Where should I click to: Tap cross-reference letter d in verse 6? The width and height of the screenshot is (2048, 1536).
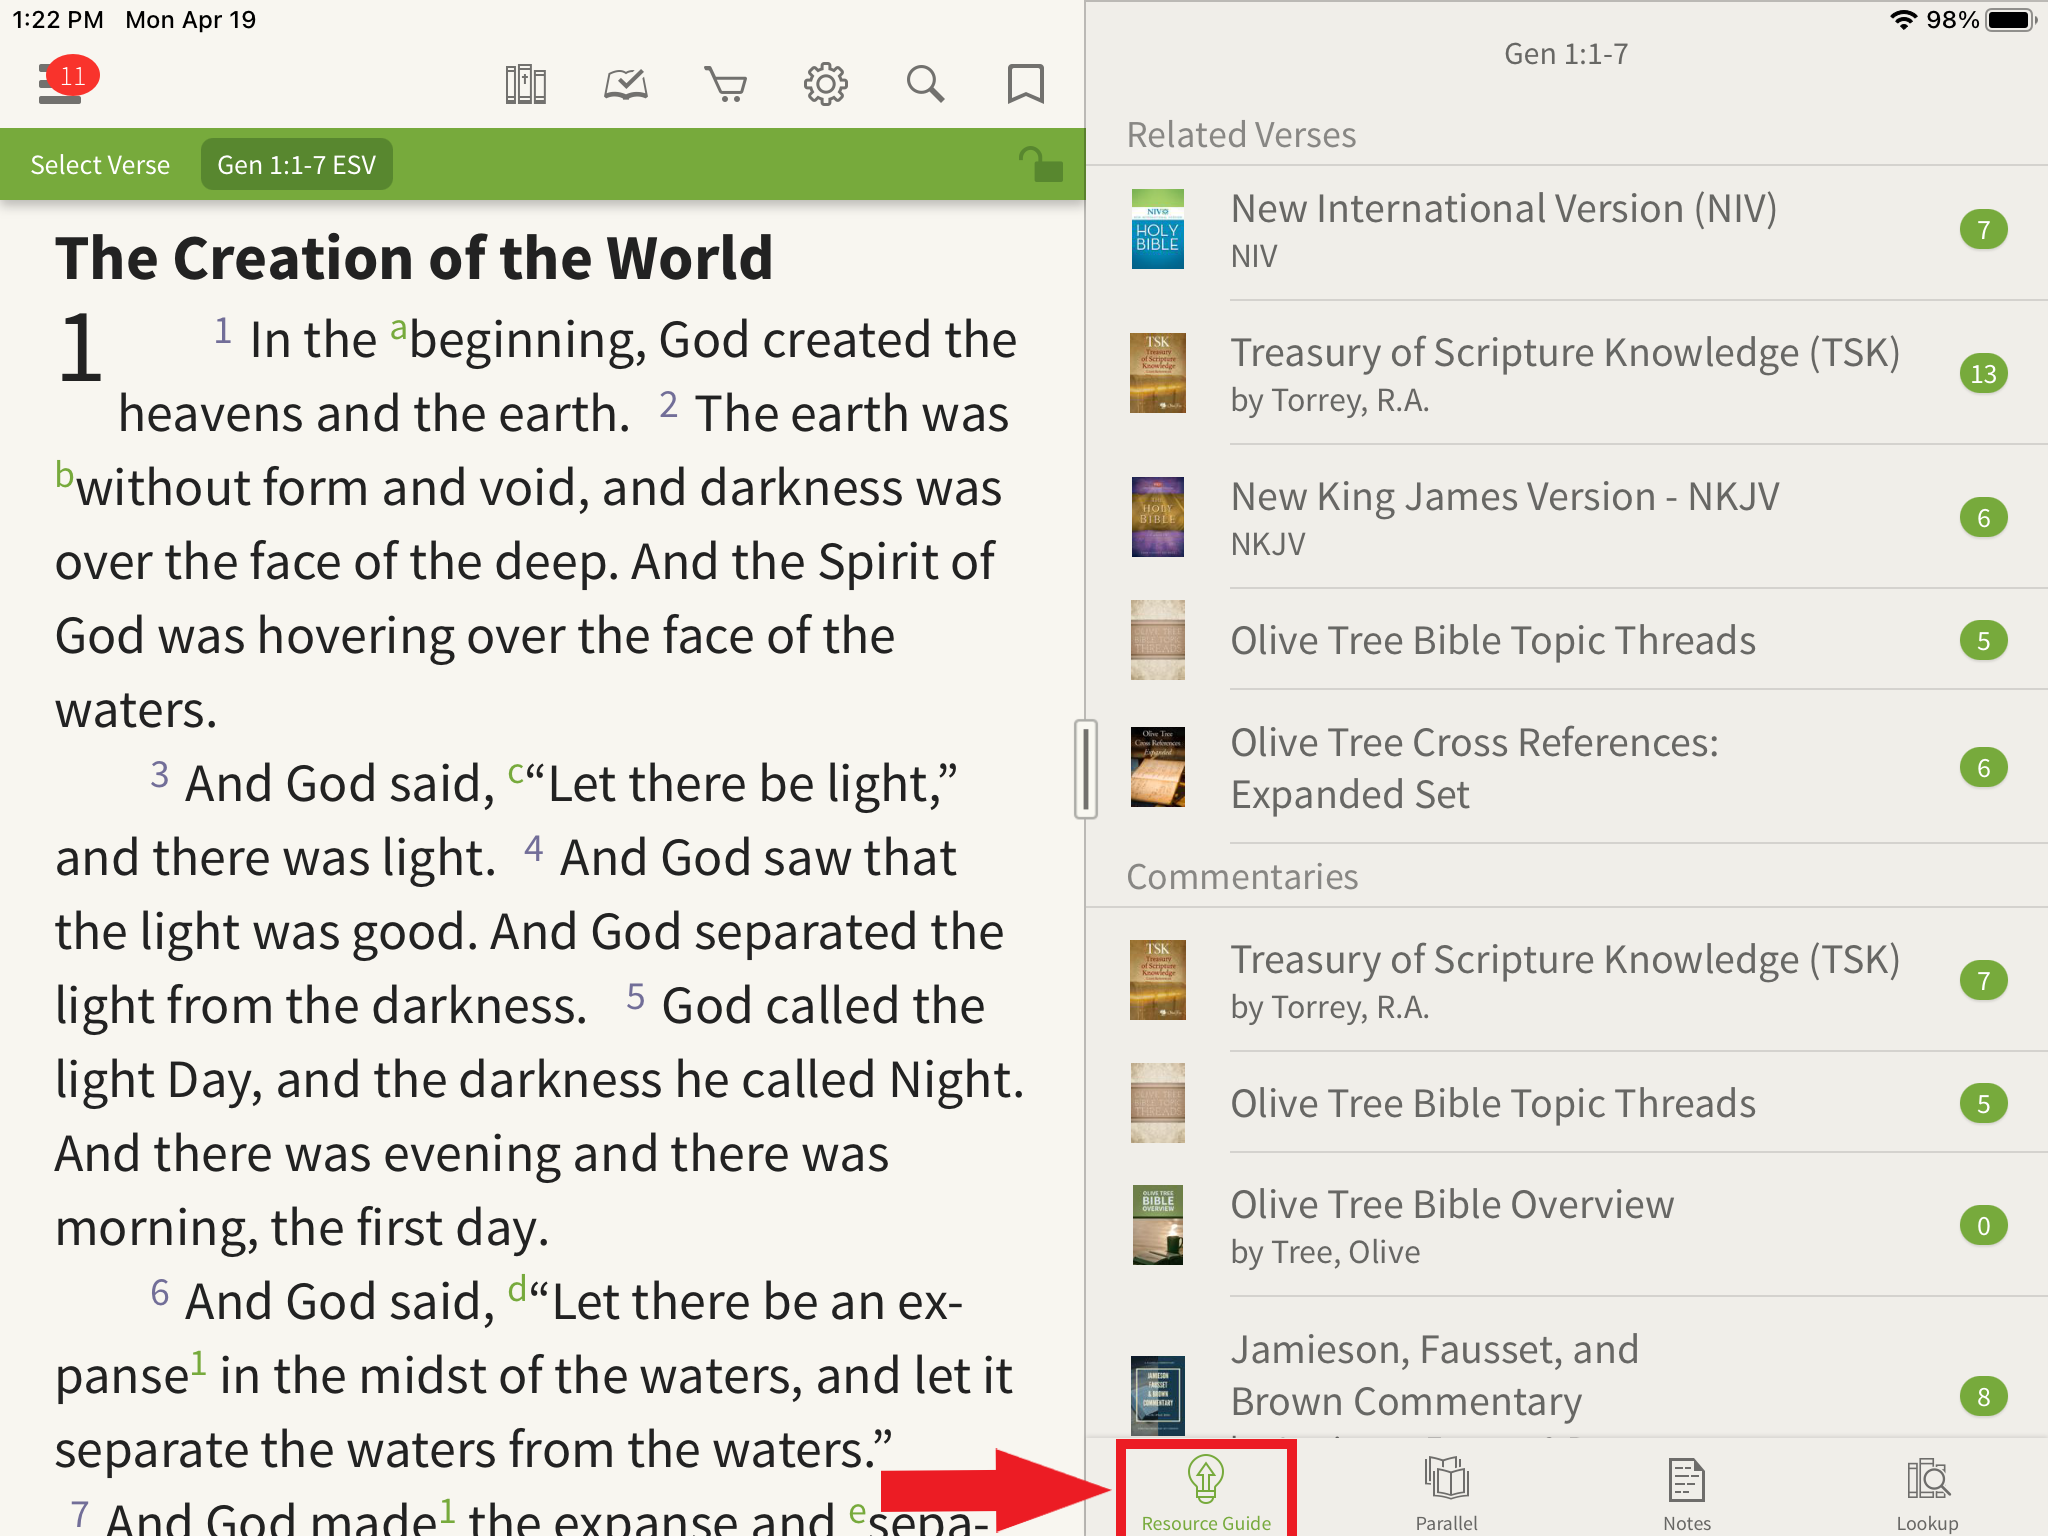tap(517, 1288)
